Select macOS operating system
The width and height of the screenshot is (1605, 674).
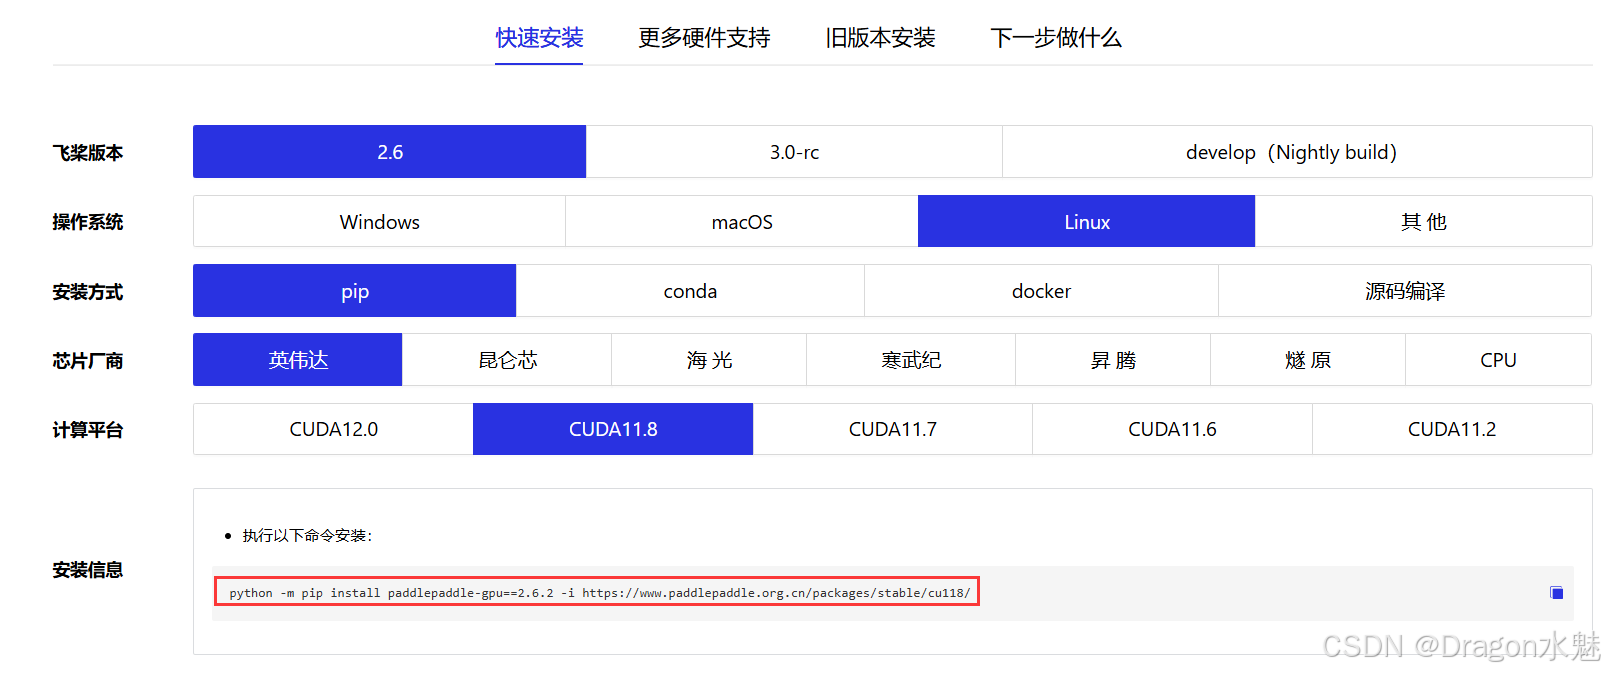[x=741, y=221]
